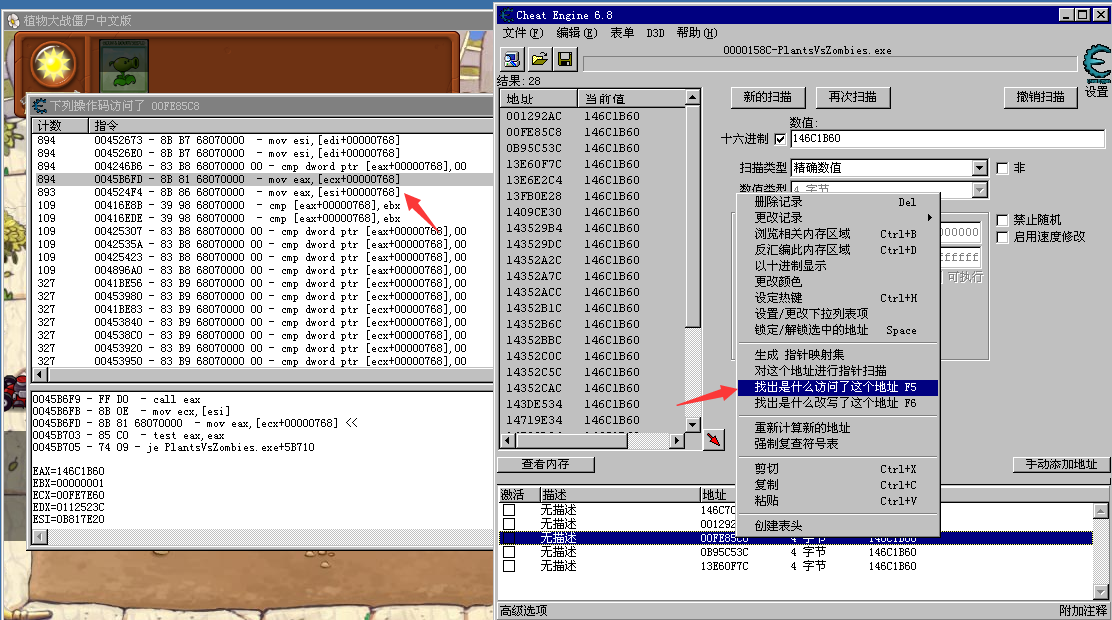The height and width of the screenshot is (620, 1112).
Task: Click the open file folder icon
Action: (539, 60)
